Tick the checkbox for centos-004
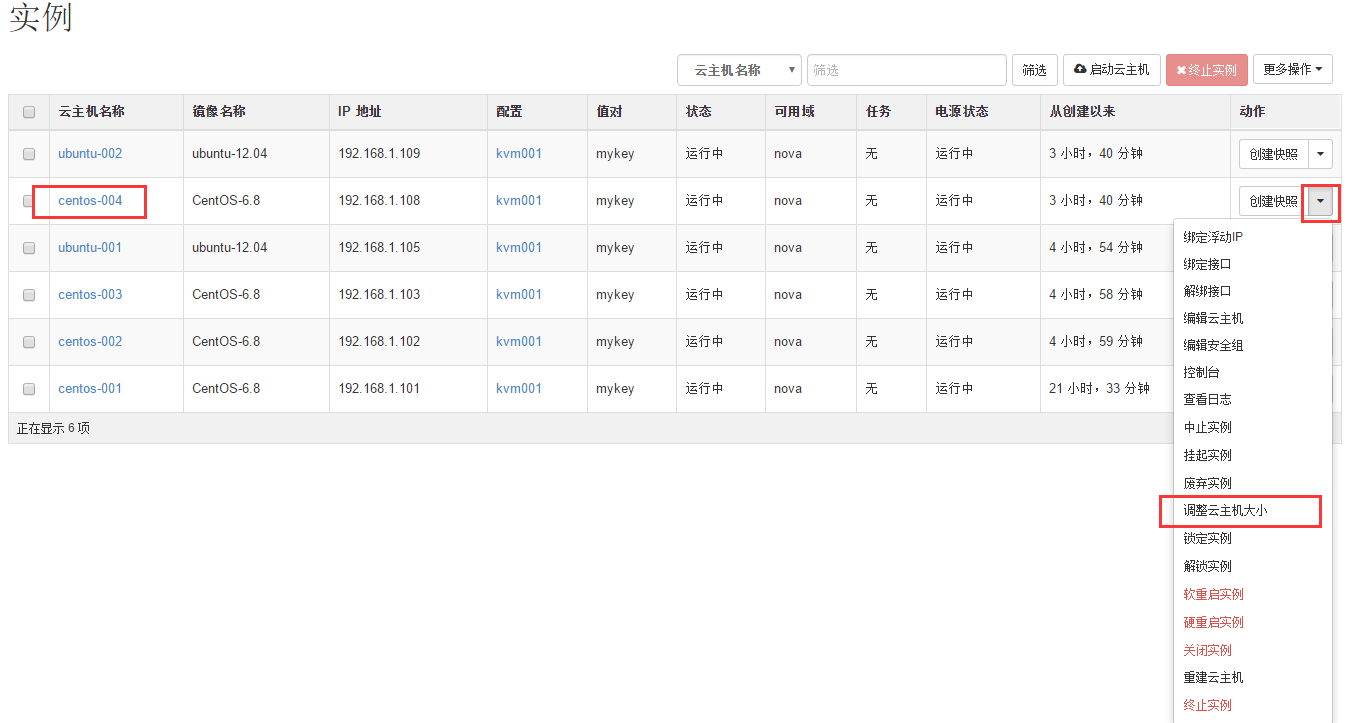1347x723 pixels. coord(29,201)
